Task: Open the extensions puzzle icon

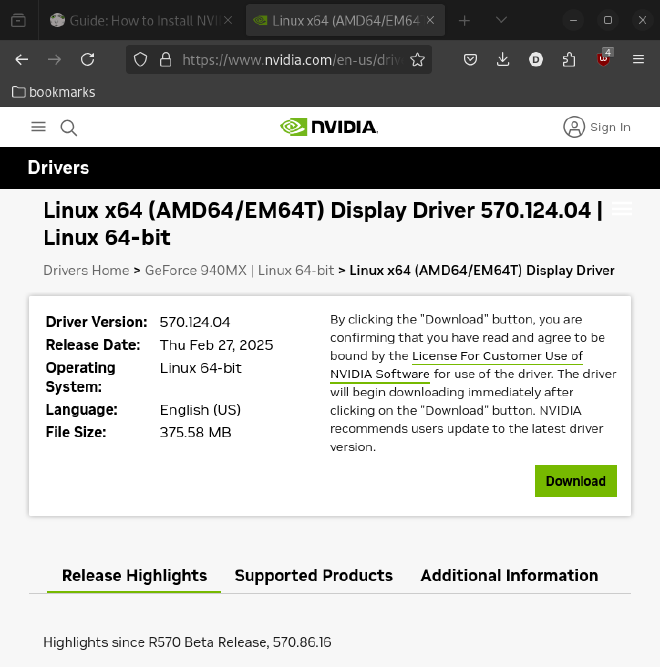Action: (569, 60)
